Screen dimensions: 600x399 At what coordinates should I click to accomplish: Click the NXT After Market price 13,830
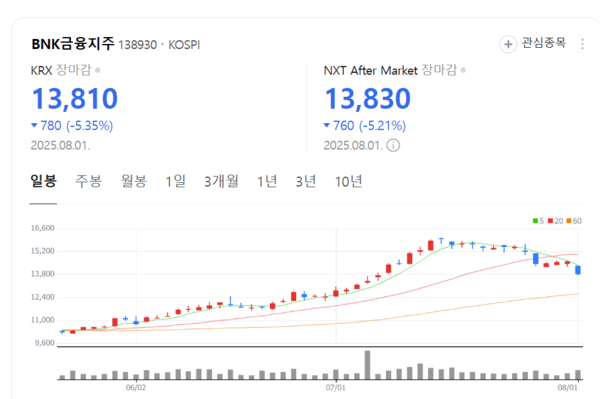pyautogui.click(x=368, y=98)
